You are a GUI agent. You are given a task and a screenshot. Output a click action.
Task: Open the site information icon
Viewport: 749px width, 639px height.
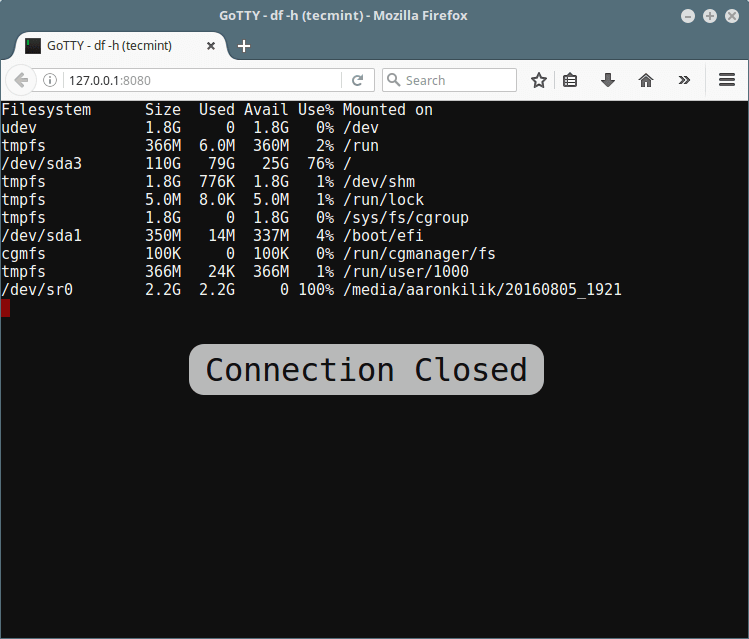point(51,80)
